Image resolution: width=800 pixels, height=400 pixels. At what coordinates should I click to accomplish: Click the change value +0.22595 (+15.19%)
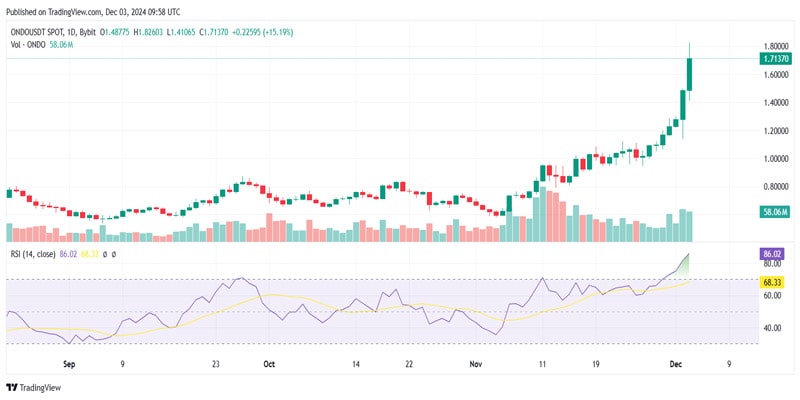pos(263,32)
